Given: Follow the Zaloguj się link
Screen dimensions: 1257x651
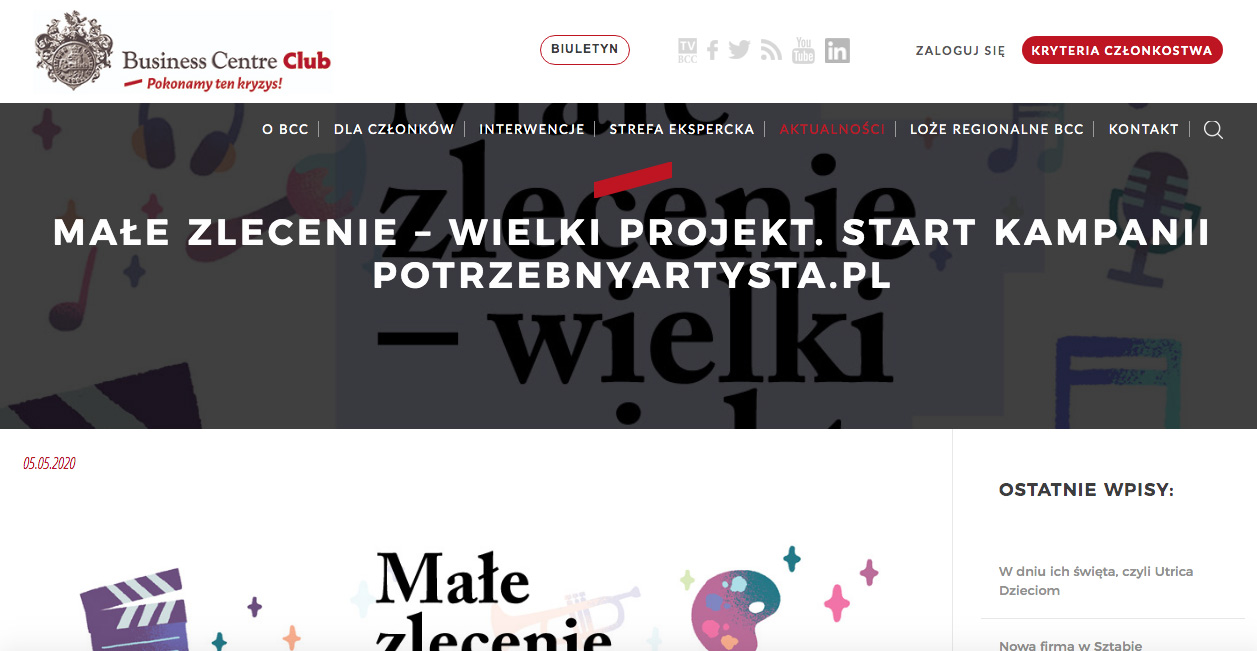Looking at the screenshot, I should click(960, 50).
